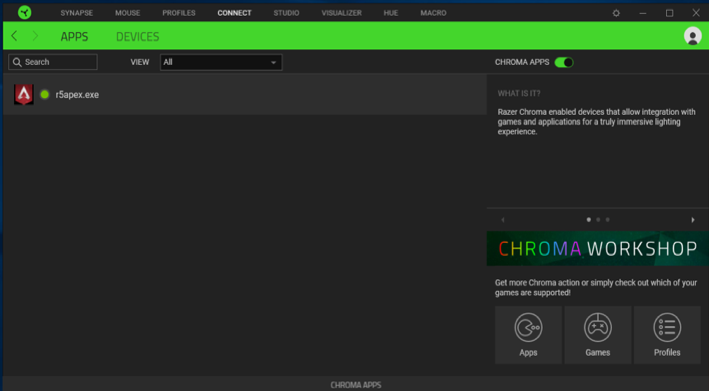Disable the Chroma Apps toggle

pos(564,62)
